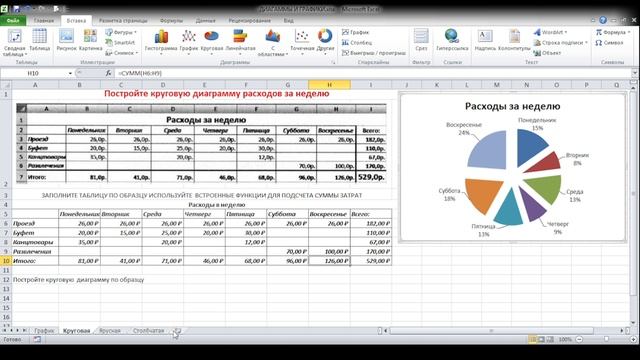The width and height of the screenshot is (640, 360).
Task: Insert a Круговая pie chart
Action: [x=211, y=42]
